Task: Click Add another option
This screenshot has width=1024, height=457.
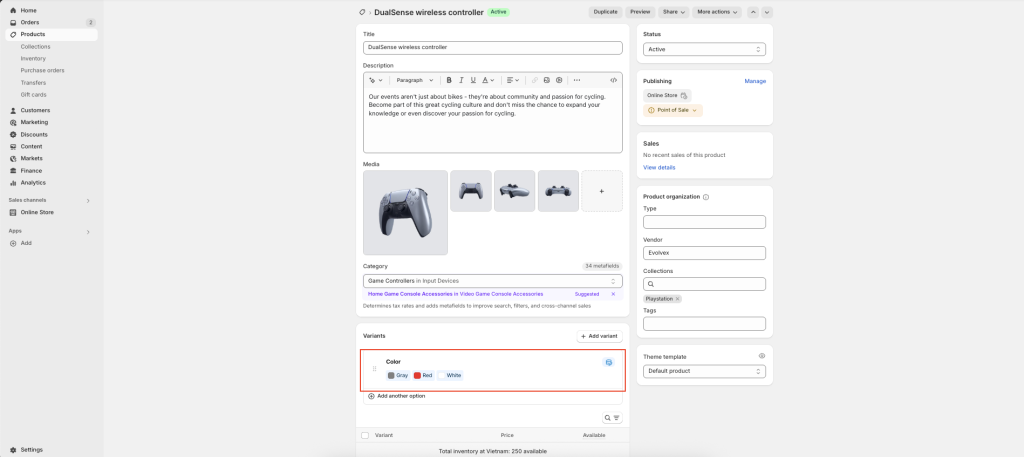Action: (x=396, y=396)
